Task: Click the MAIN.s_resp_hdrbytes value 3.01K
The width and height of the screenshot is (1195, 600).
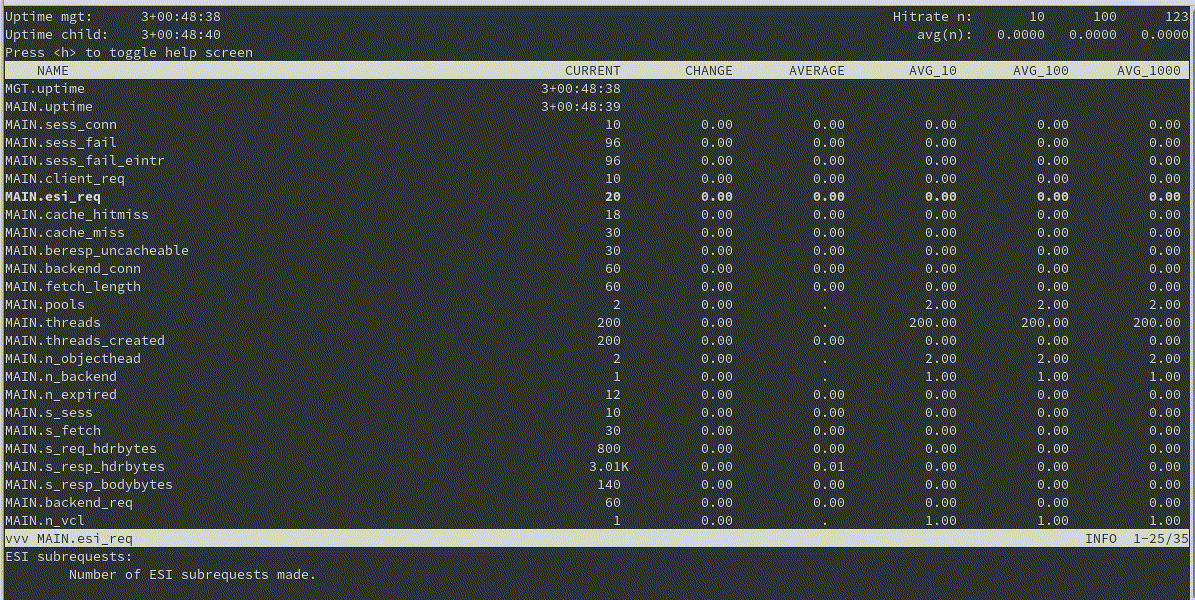Action: [608, 467]
